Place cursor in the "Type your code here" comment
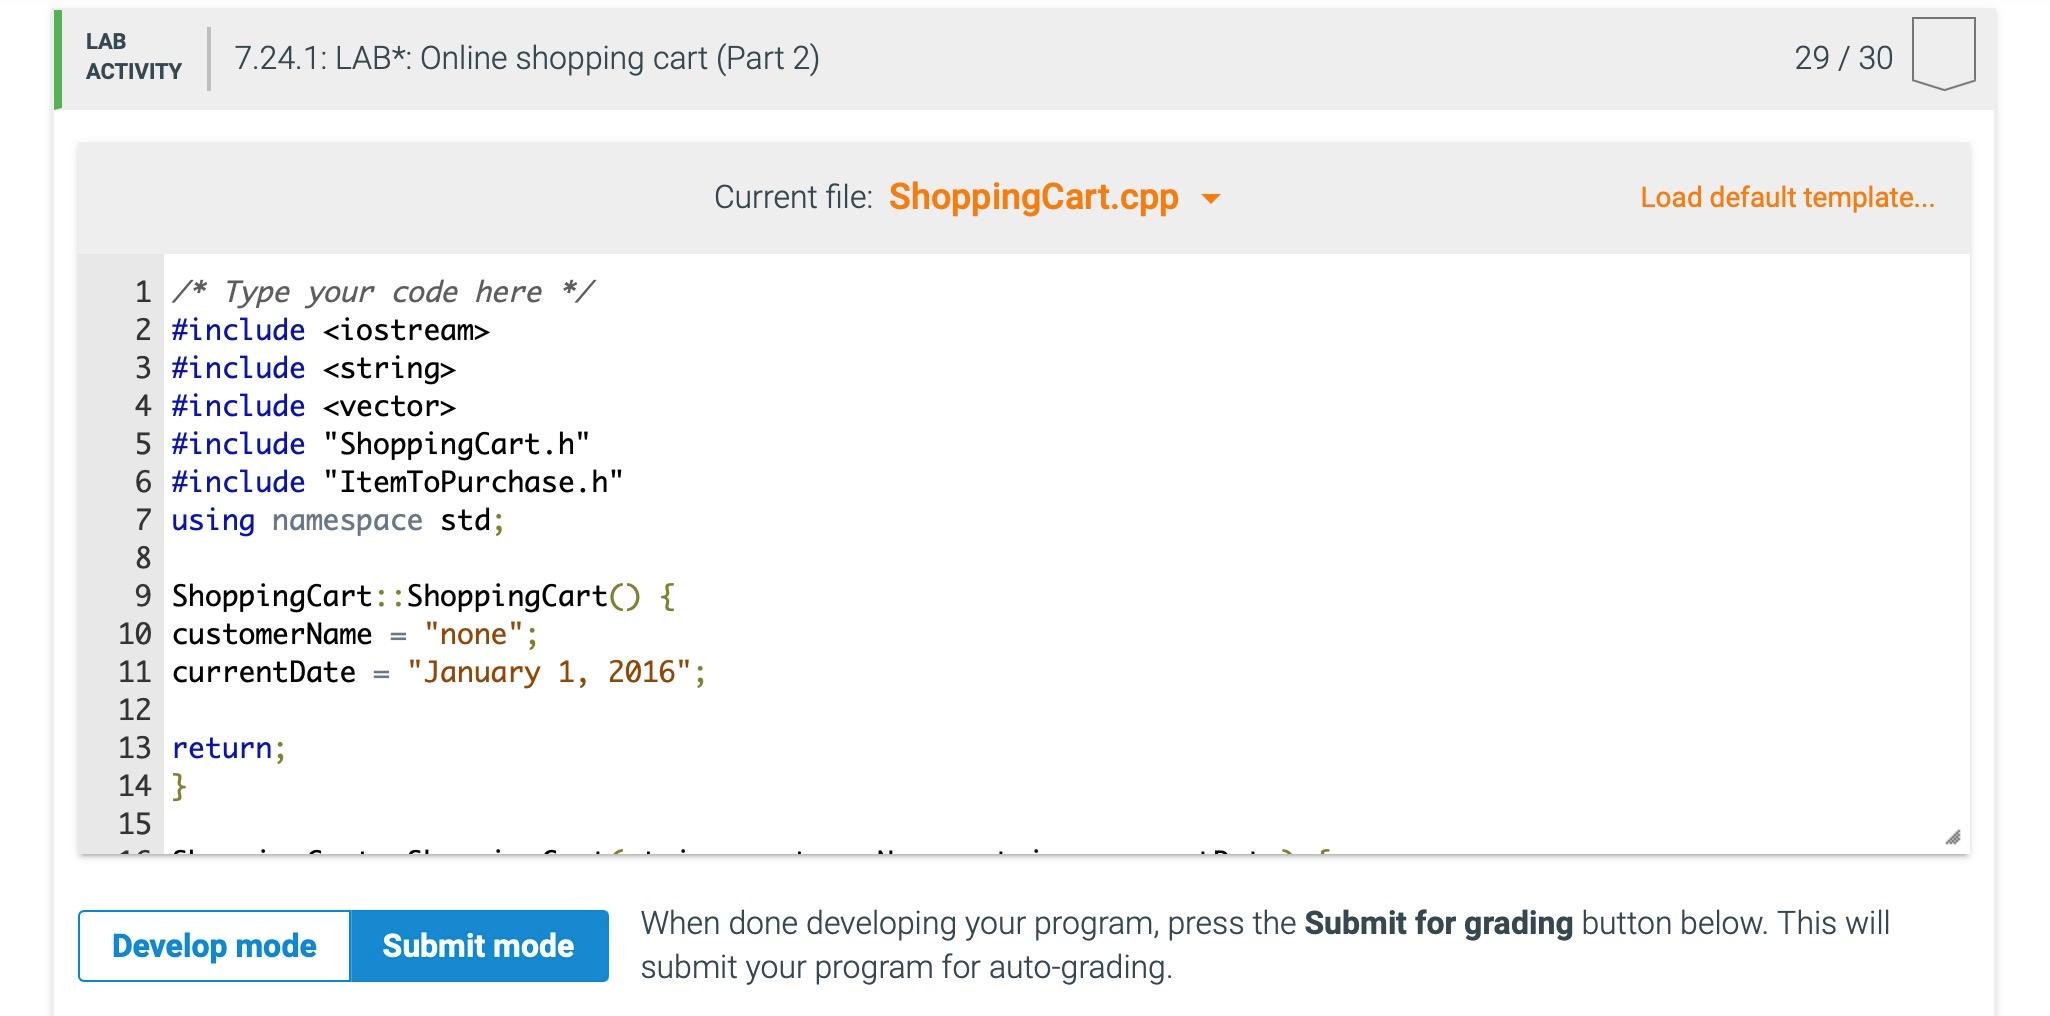Screen dimensions: 2050x1016 point(383,292)
